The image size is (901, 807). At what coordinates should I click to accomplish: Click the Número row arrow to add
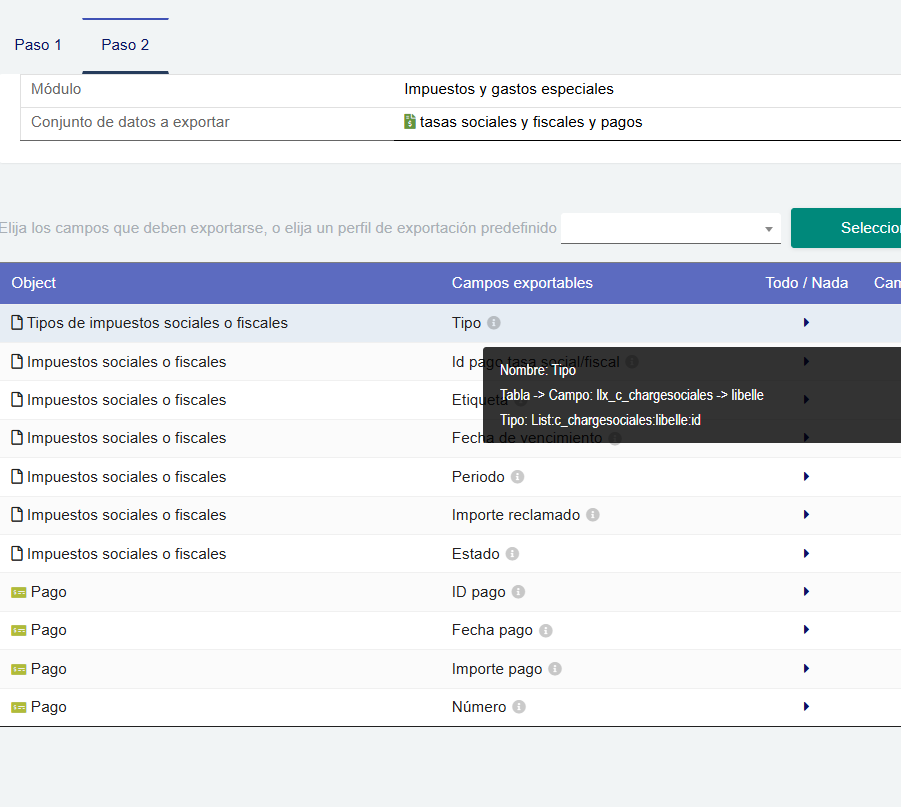pyautogui.click(x=806, y=707)
